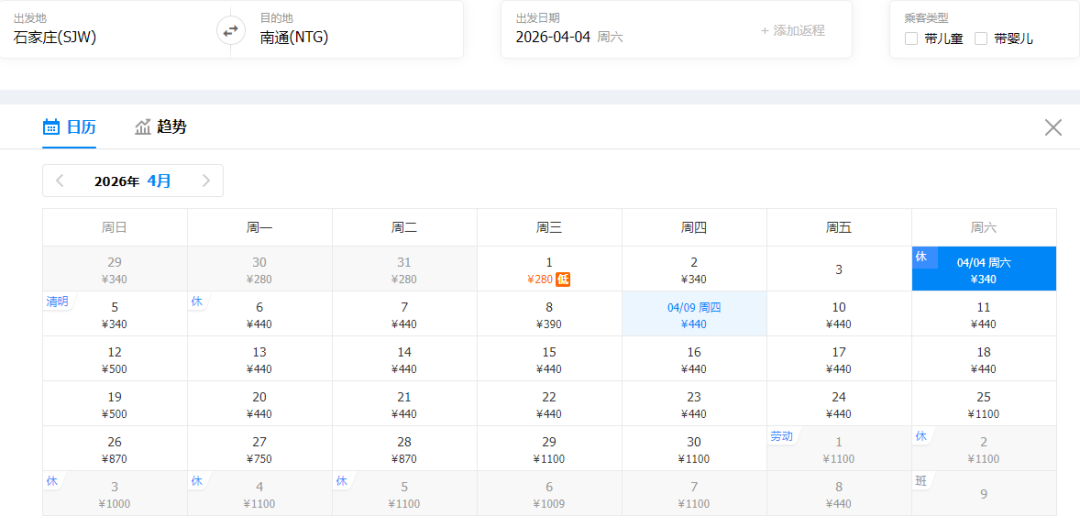The image size is (1080, 527).
Task: Select April 16 date cell
Action: point(694,358)
